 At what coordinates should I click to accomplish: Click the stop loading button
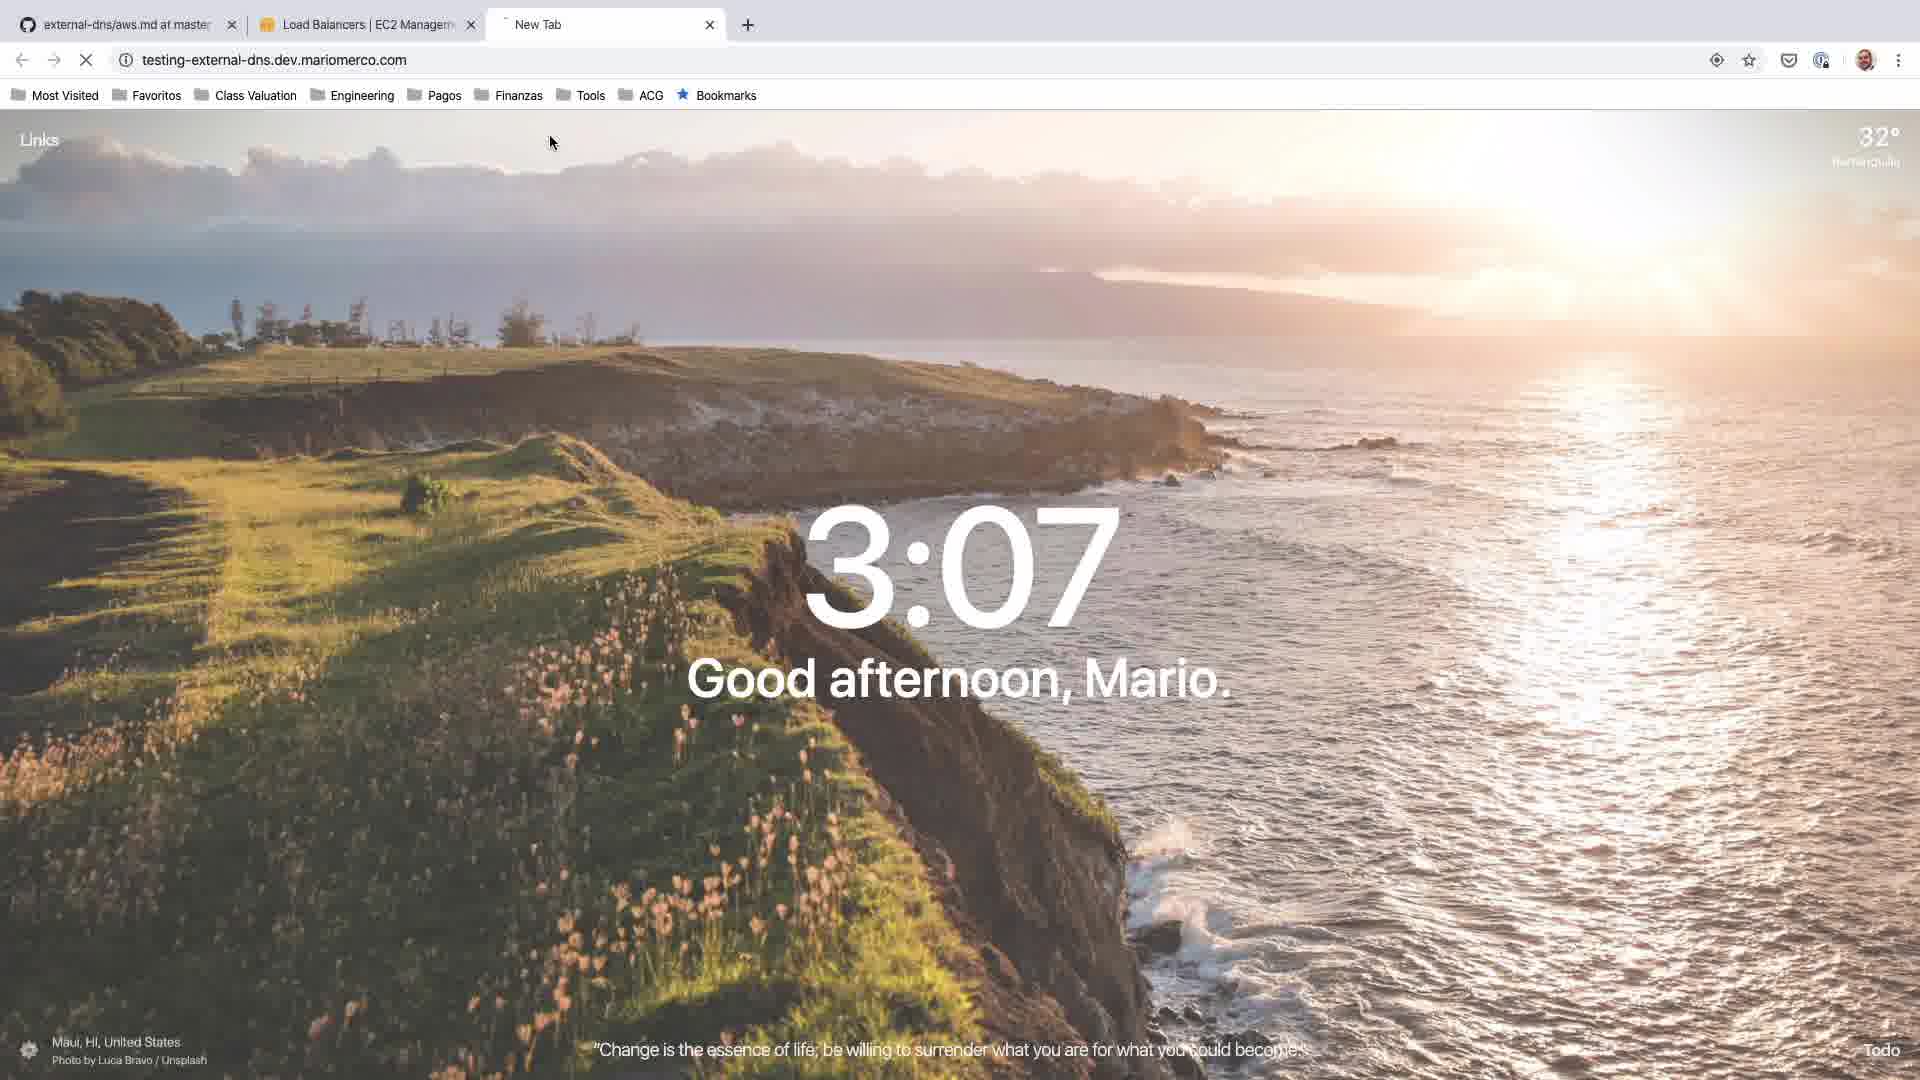coord(86,60)
